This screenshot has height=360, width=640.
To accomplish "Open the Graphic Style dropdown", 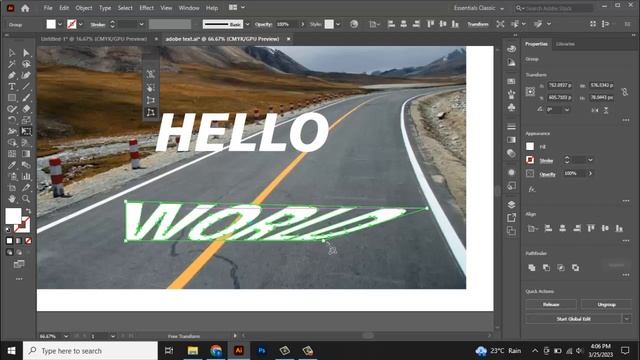I will click(338, 24).
